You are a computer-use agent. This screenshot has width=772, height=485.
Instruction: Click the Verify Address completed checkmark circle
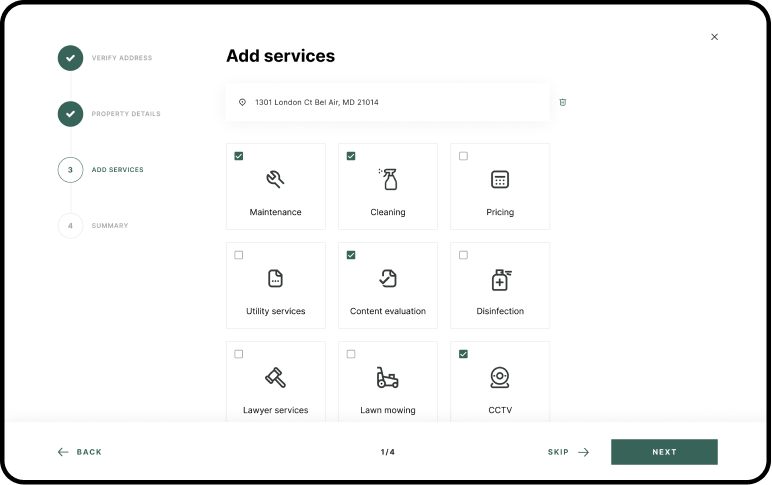[70, 58]
